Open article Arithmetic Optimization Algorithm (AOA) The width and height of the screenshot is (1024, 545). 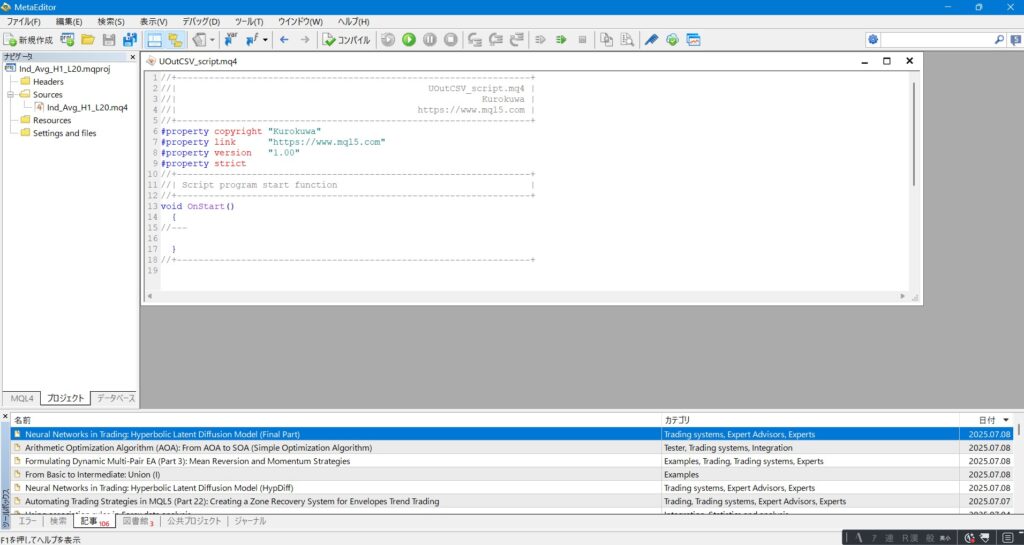[x=199, y=448]
